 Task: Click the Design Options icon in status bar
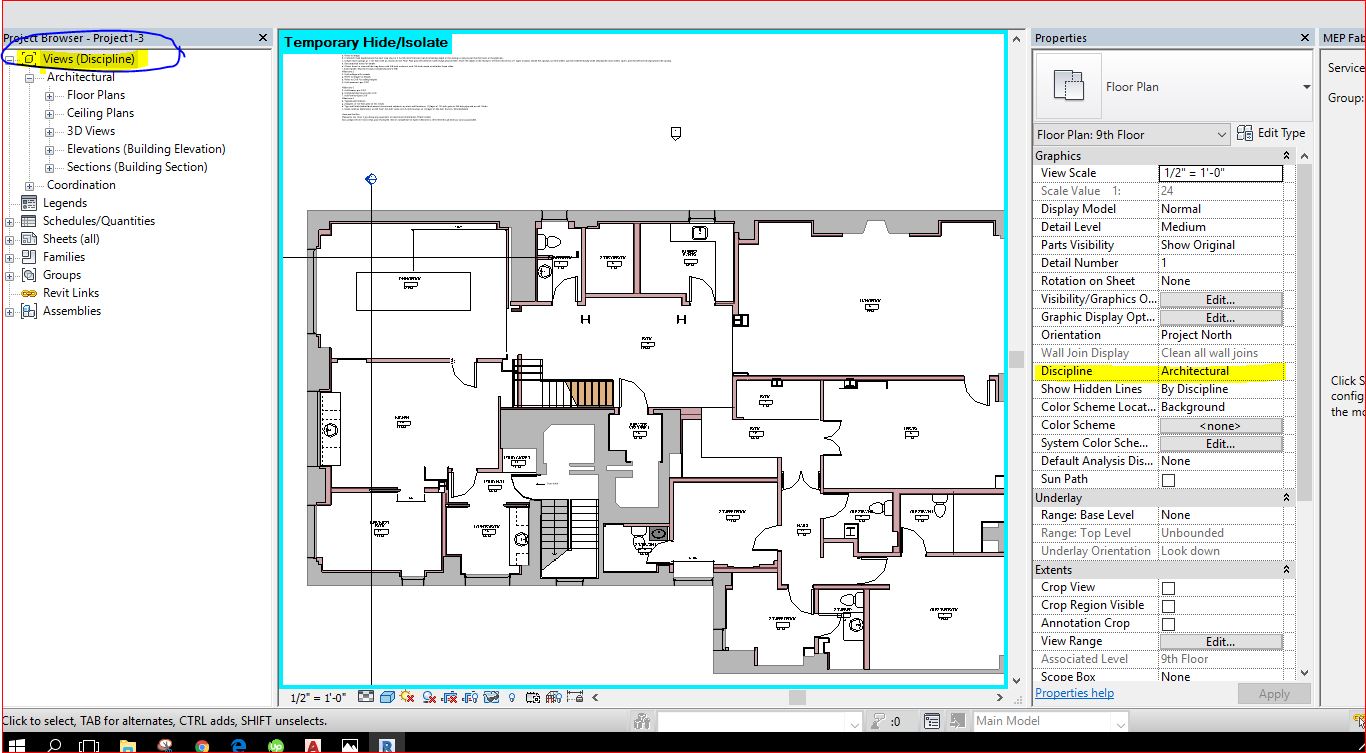coord(932,721)
